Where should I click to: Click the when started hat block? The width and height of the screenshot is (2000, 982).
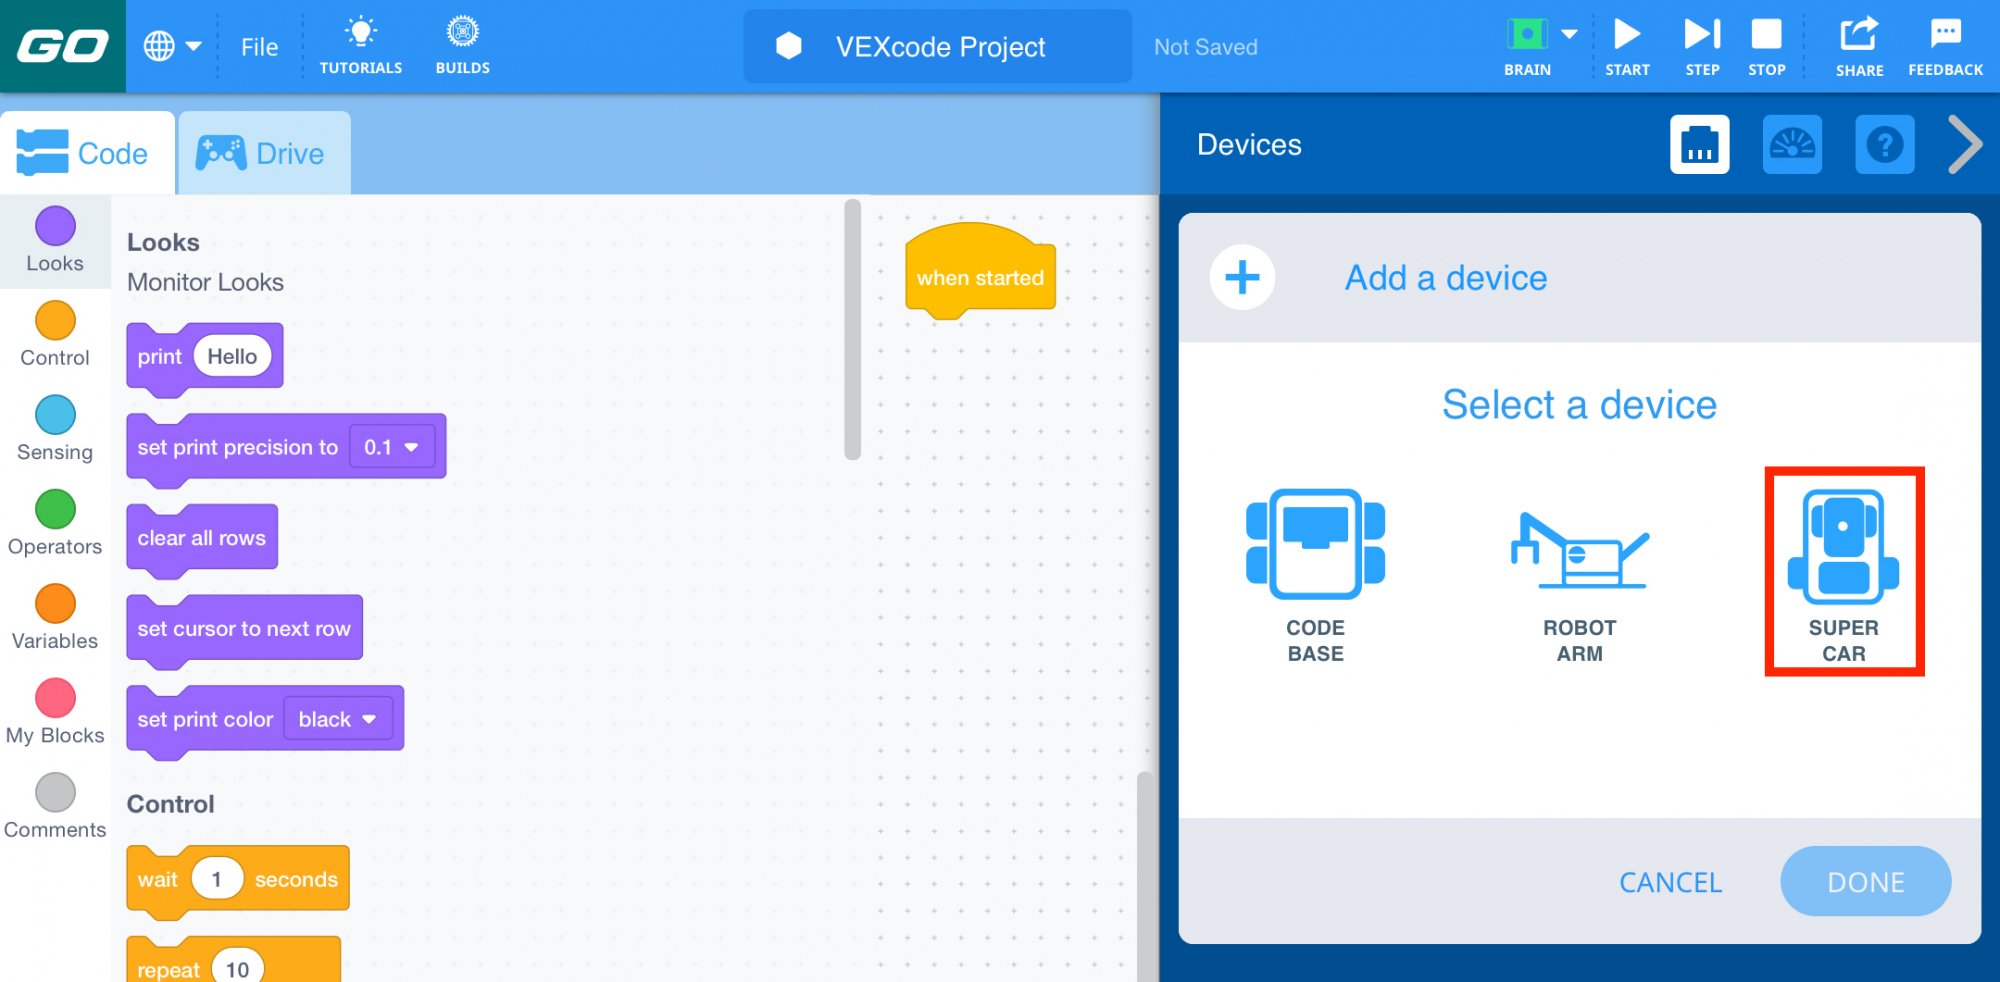980,272
